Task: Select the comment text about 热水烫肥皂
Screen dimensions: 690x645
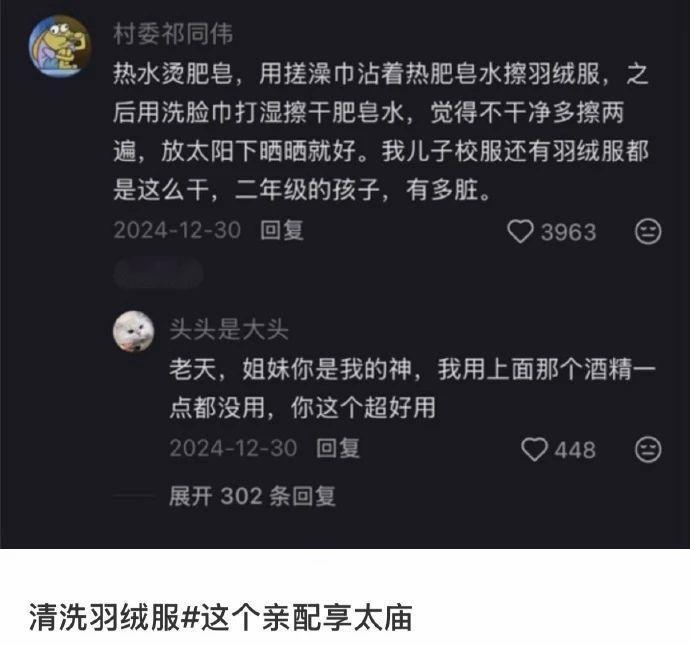Action: [x=381, y=132]
